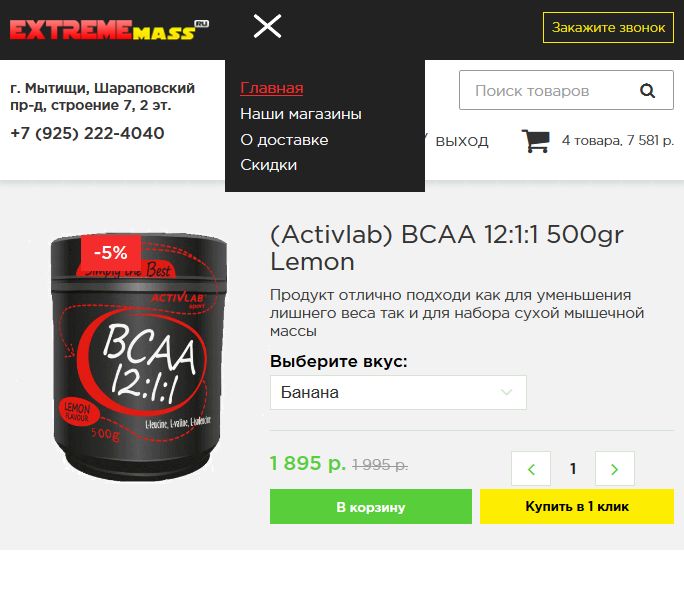Click Купить в 1 клик button
The height and width of the screenshot is (591, 684).
coord(577,506)
